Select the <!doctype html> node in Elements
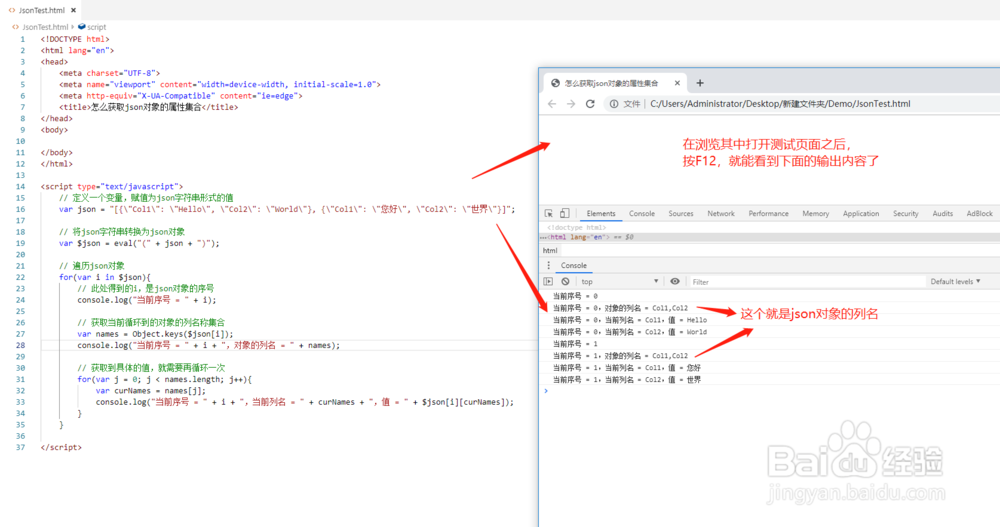Screen dimensions: 1000x527 click(x=576, y=227)
